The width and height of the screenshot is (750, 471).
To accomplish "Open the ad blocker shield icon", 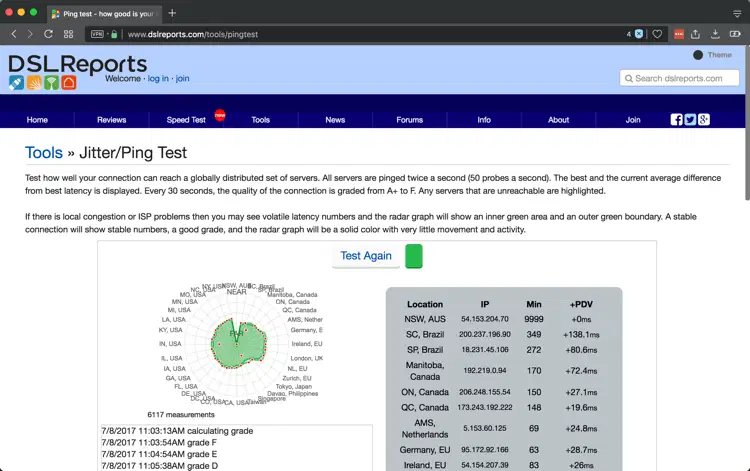I will point(639,34).
